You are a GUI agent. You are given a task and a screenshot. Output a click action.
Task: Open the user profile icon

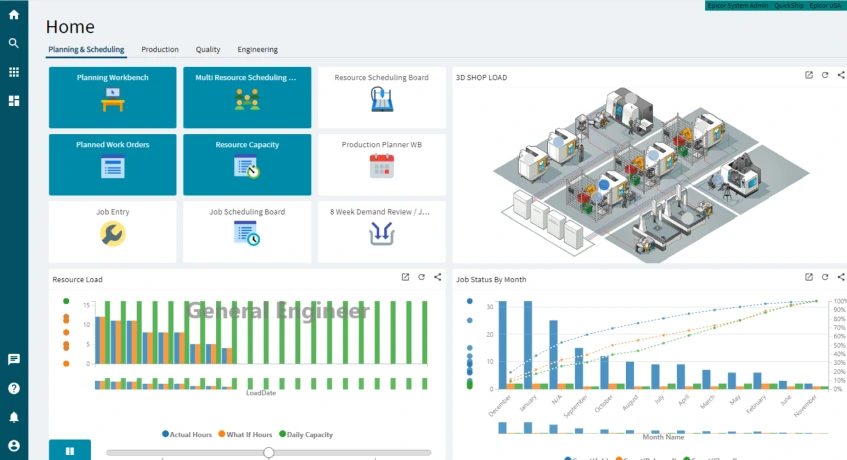pyautogui.click(x=14, y=445)
